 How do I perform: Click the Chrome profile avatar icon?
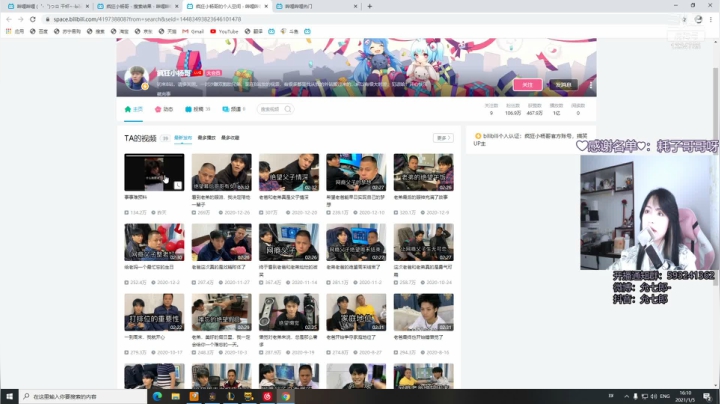click(x=698, y=19)
